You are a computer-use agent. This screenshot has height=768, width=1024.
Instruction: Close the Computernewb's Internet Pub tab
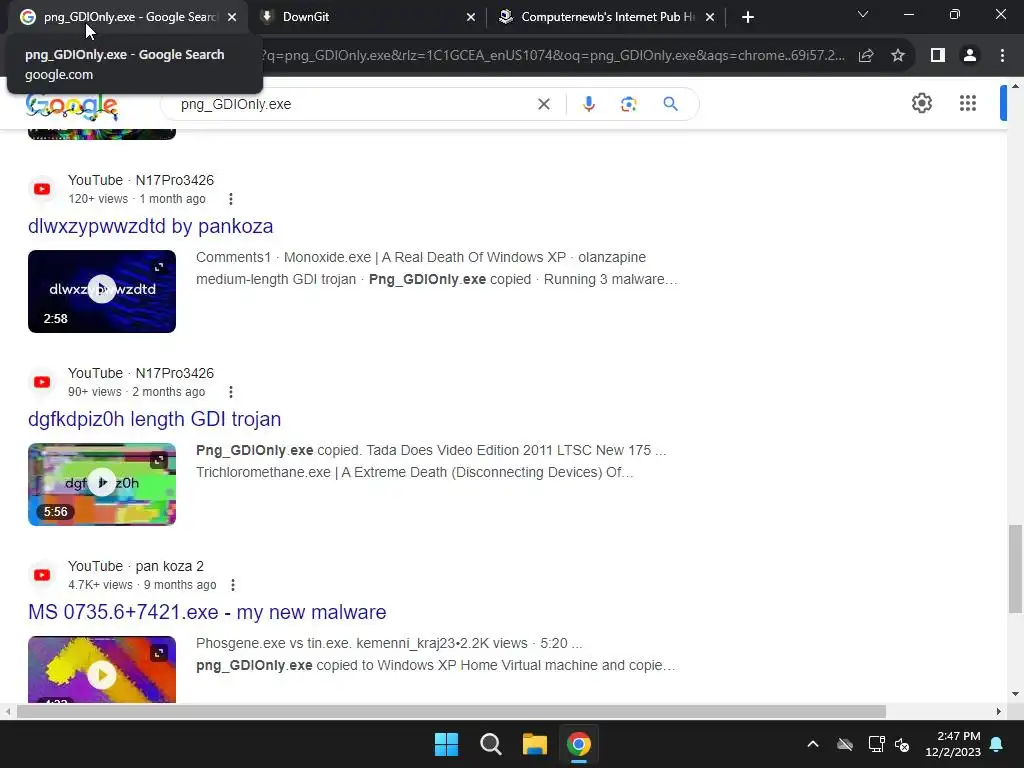(710, 18)
